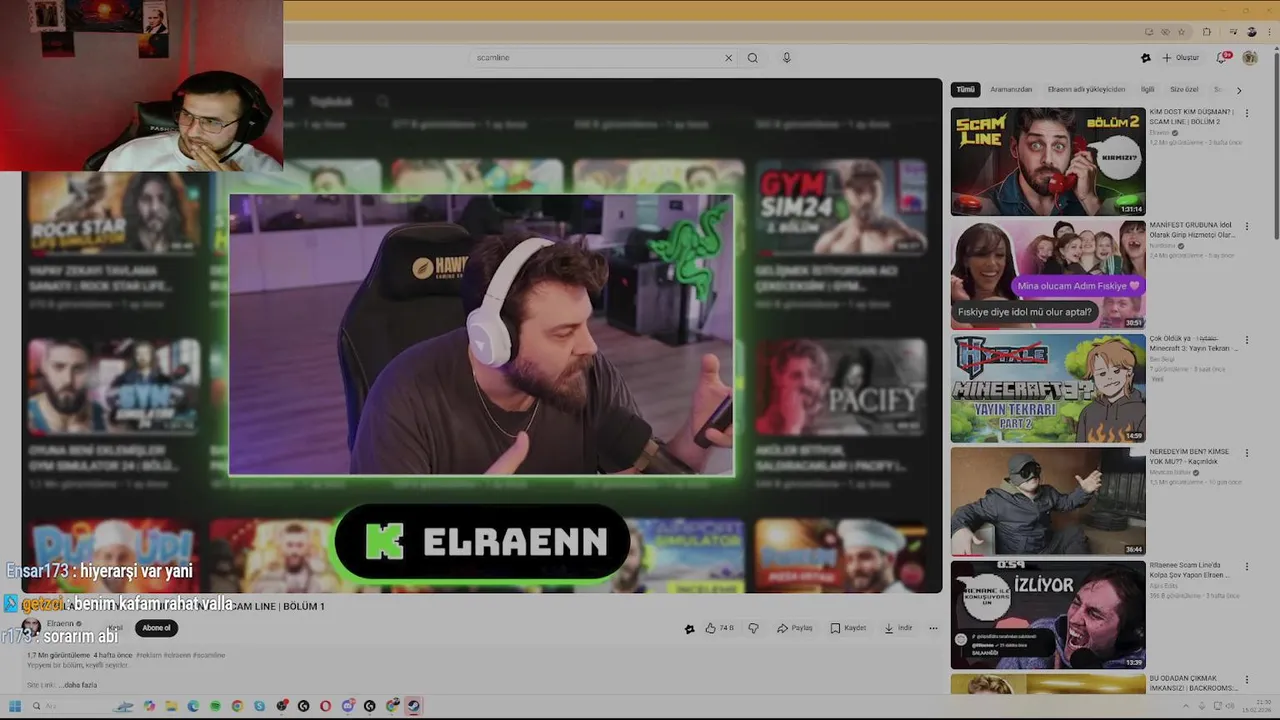Image resolution: width=1280 pixels, height=720 pixels.
Task: Select the Tümü filter chip
Action: [x=965, y=90]
